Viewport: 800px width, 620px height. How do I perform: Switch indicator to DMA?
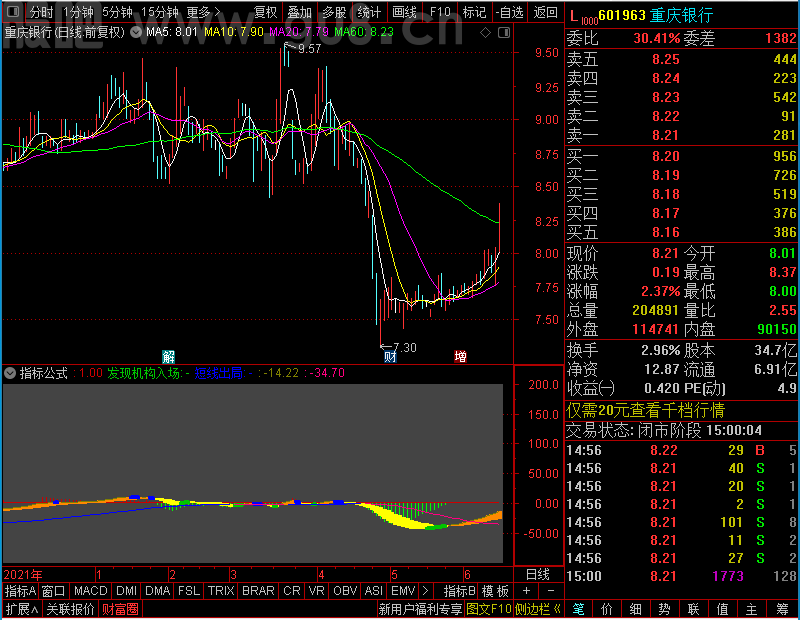pos(157,591)
